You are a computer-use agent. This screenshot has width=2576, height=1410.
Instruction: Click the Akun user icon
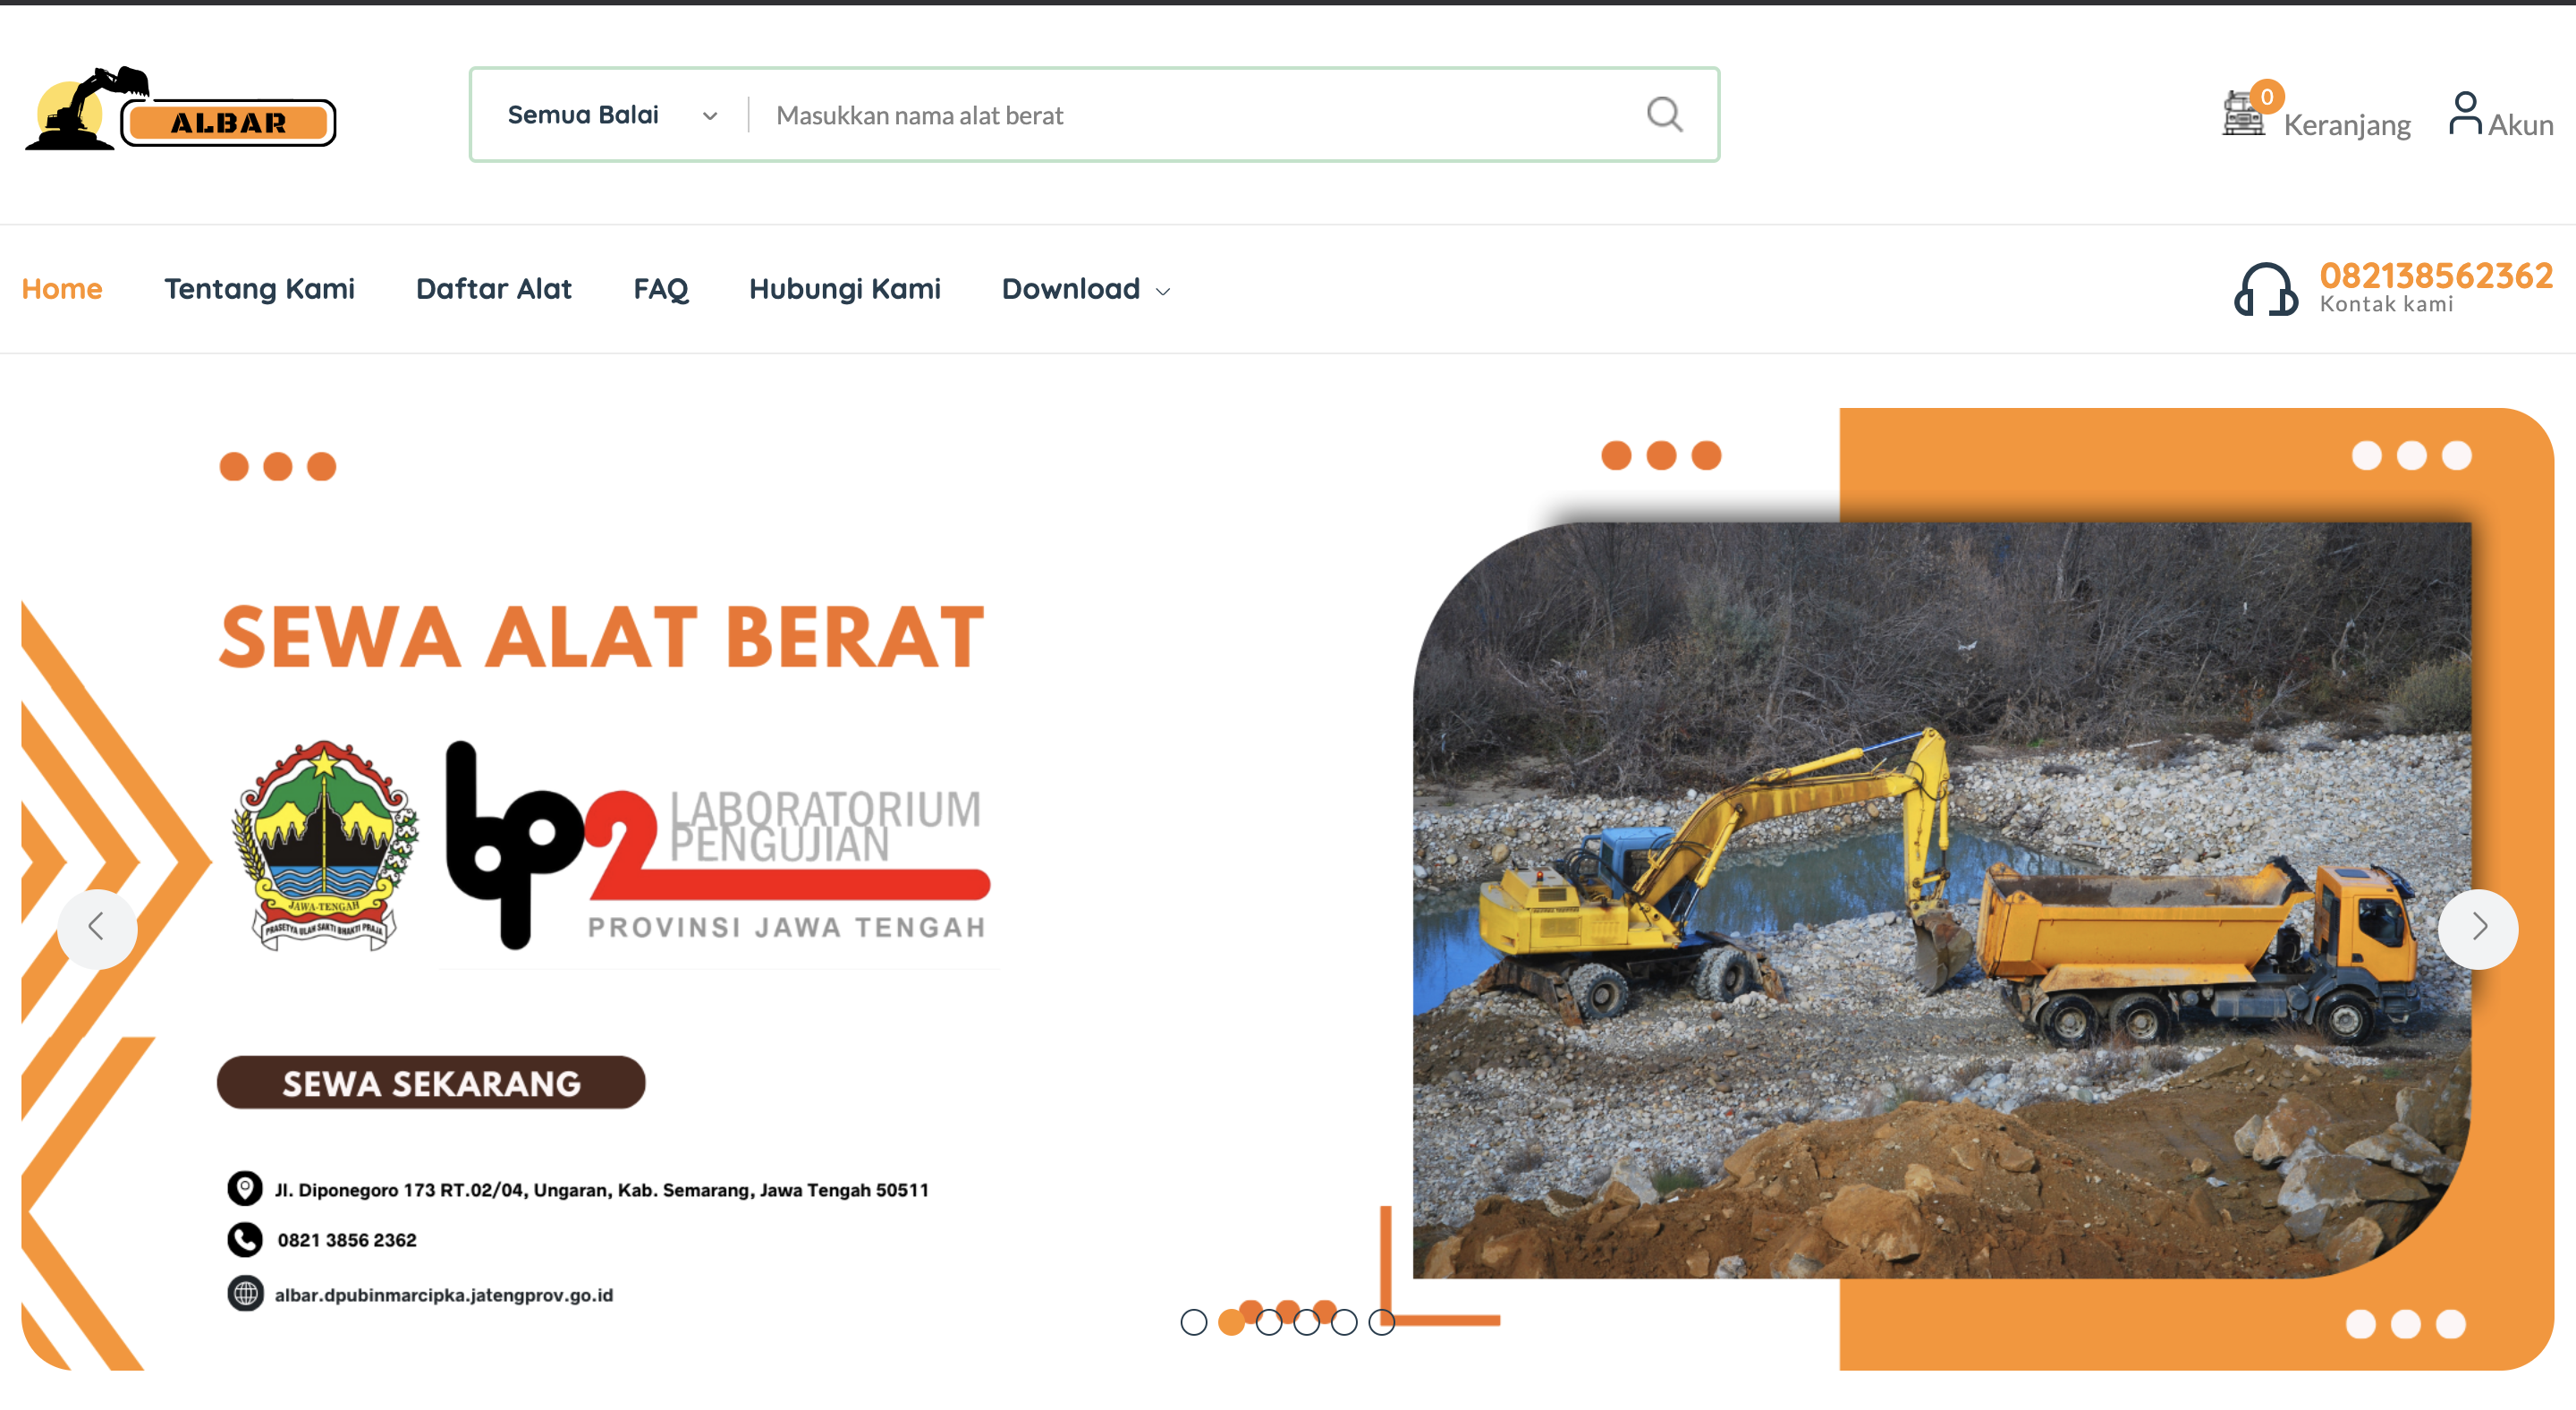2465,113
